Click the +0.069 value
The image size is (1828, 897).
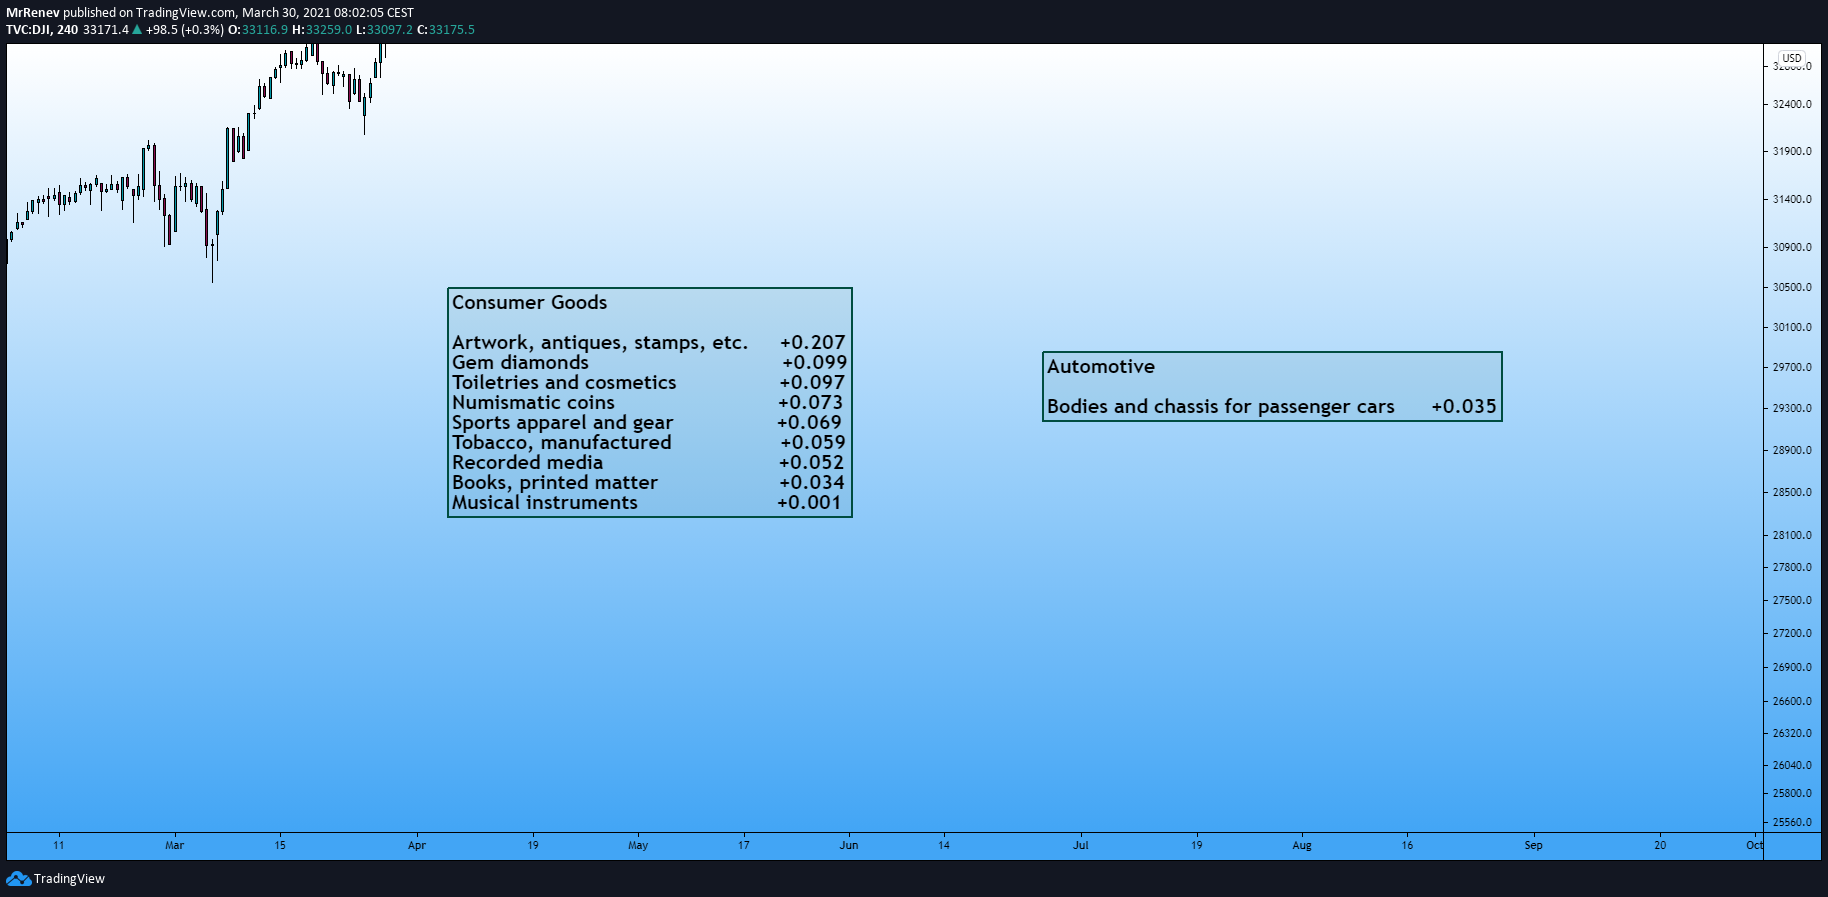(809, 423)
